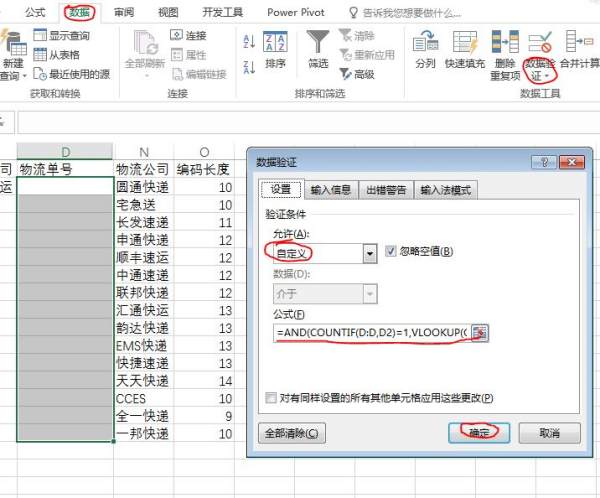Switch to the 审阅 ribbon tab

pyautogui.click(x=124, y=12)
